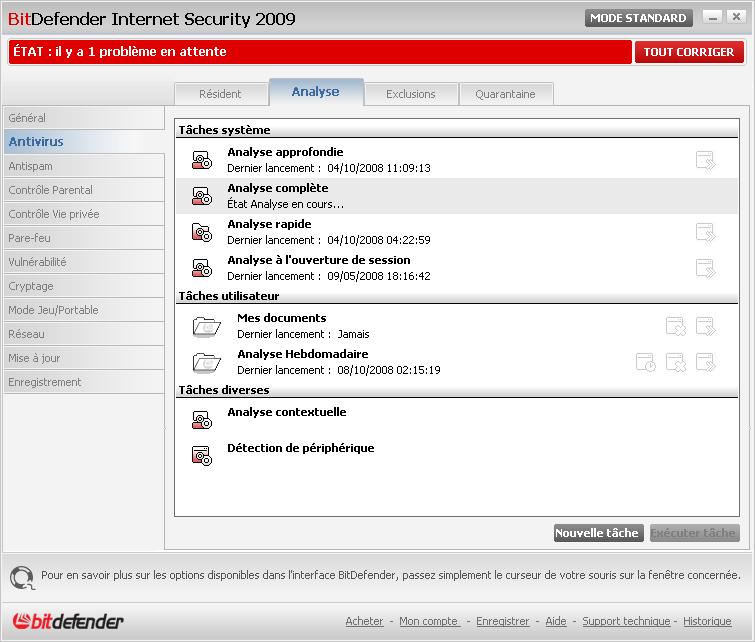Select the Mes documents task name
Image resolution: width=755 pixels, height=642 pixels.
coord(282,318)
